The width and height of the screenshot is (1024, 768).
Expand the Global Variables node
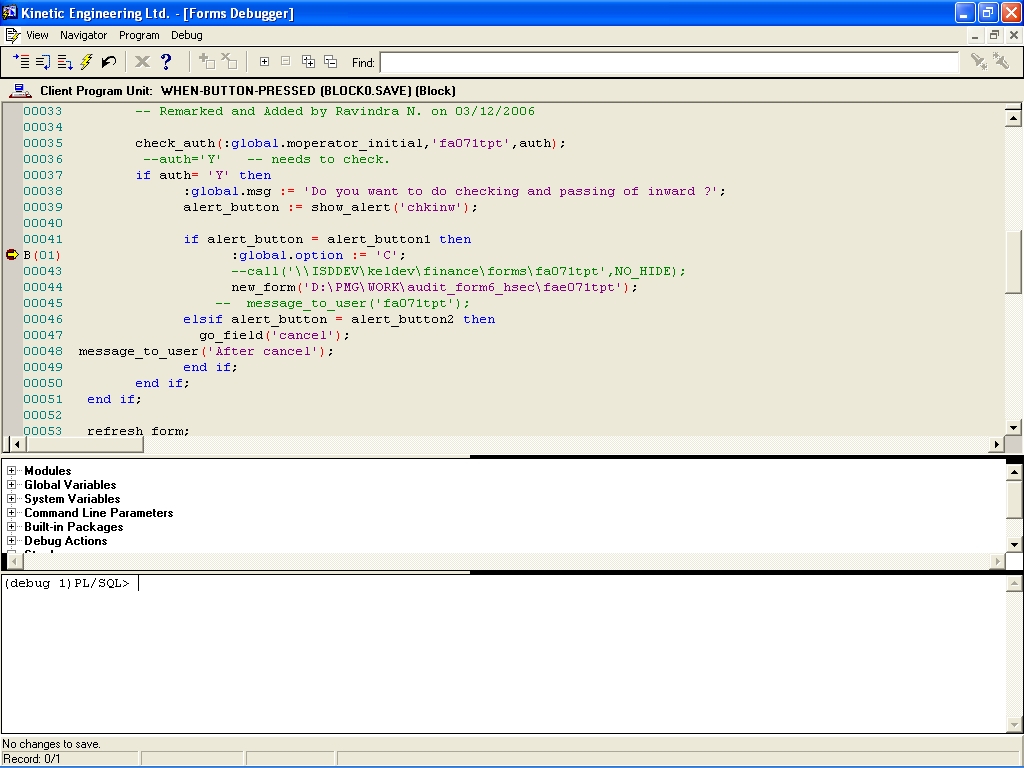[12, 485]
